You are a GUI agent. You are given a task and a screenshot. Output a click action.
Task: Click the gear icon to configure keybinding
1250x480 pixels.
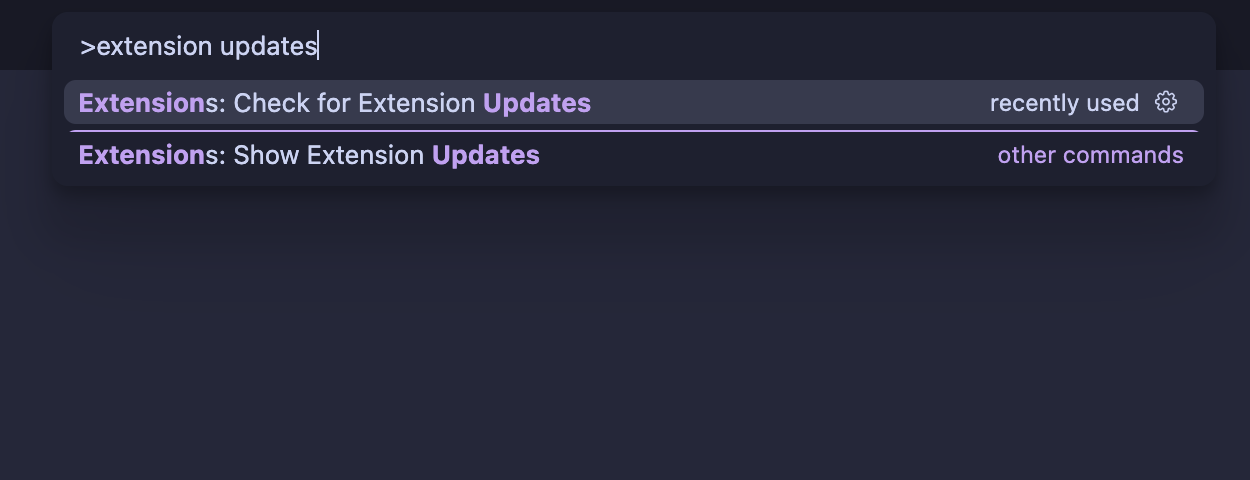pos(1165,102)
